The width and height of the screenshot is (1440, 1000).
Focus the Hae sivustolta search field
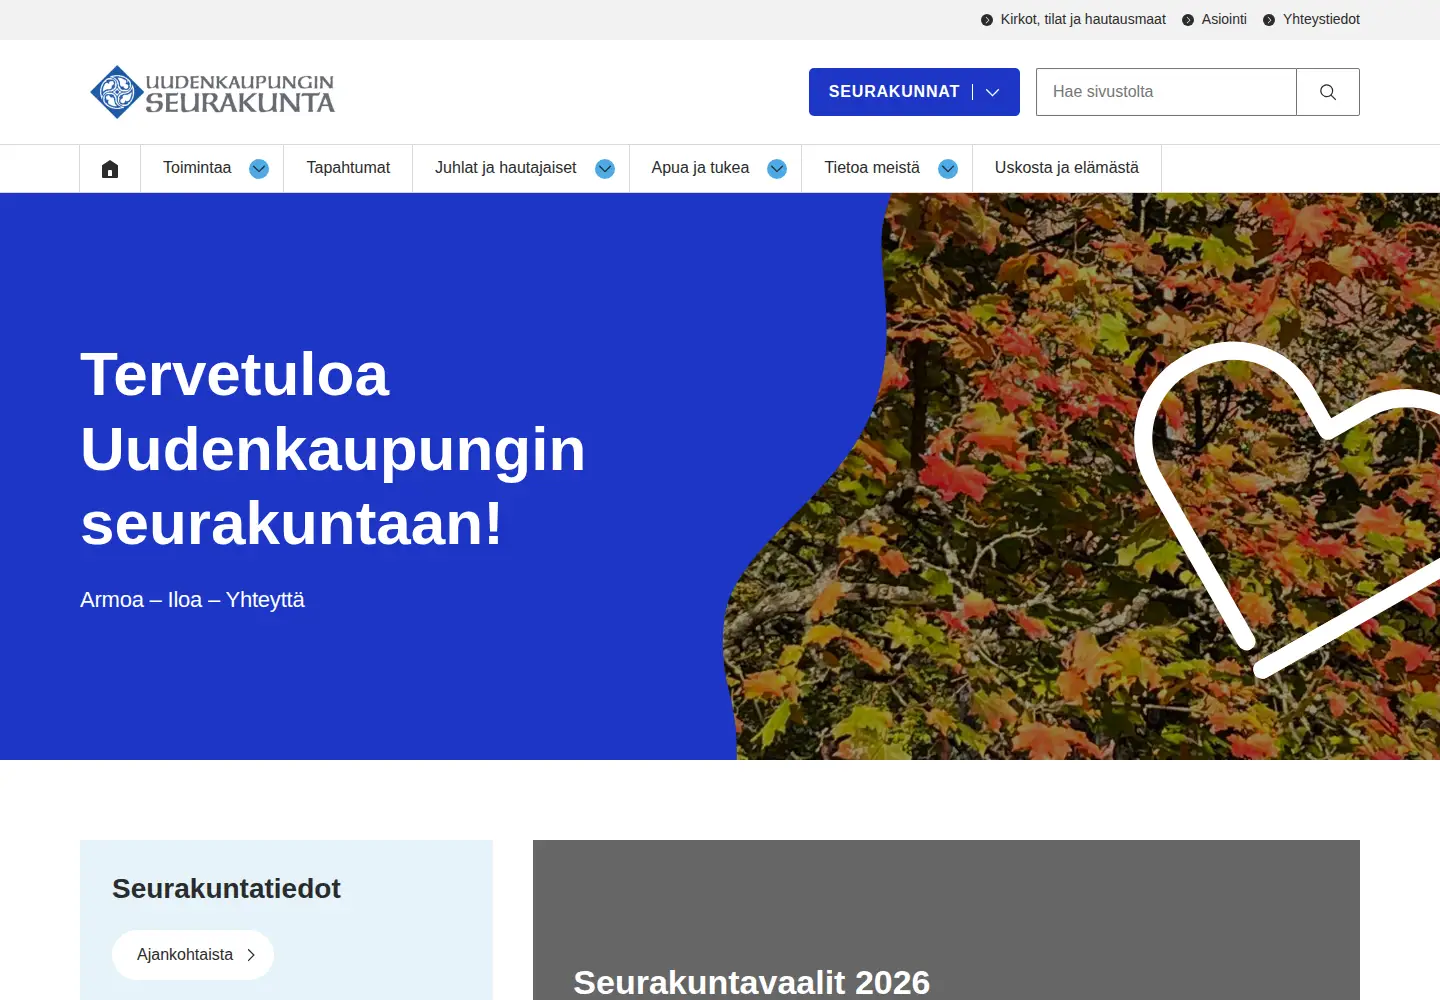click(x=1166, y=92)
